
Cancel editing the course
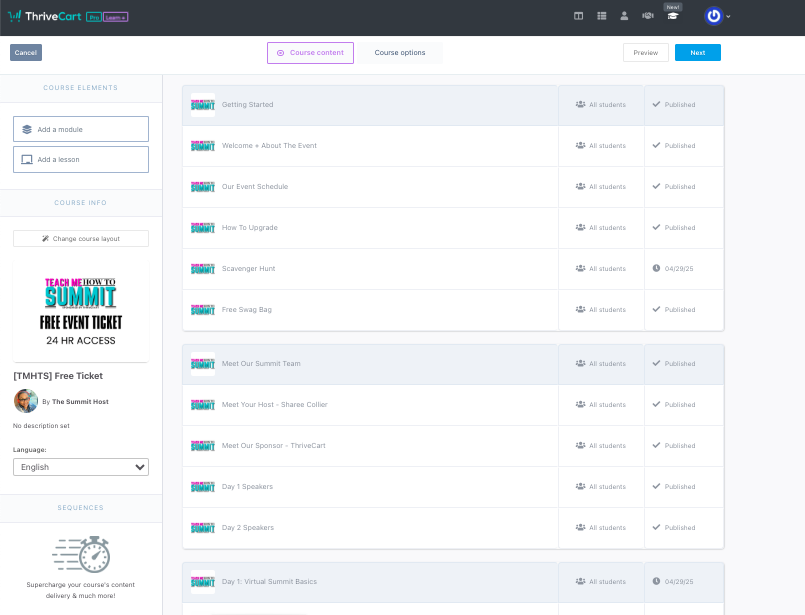(26, 52)
